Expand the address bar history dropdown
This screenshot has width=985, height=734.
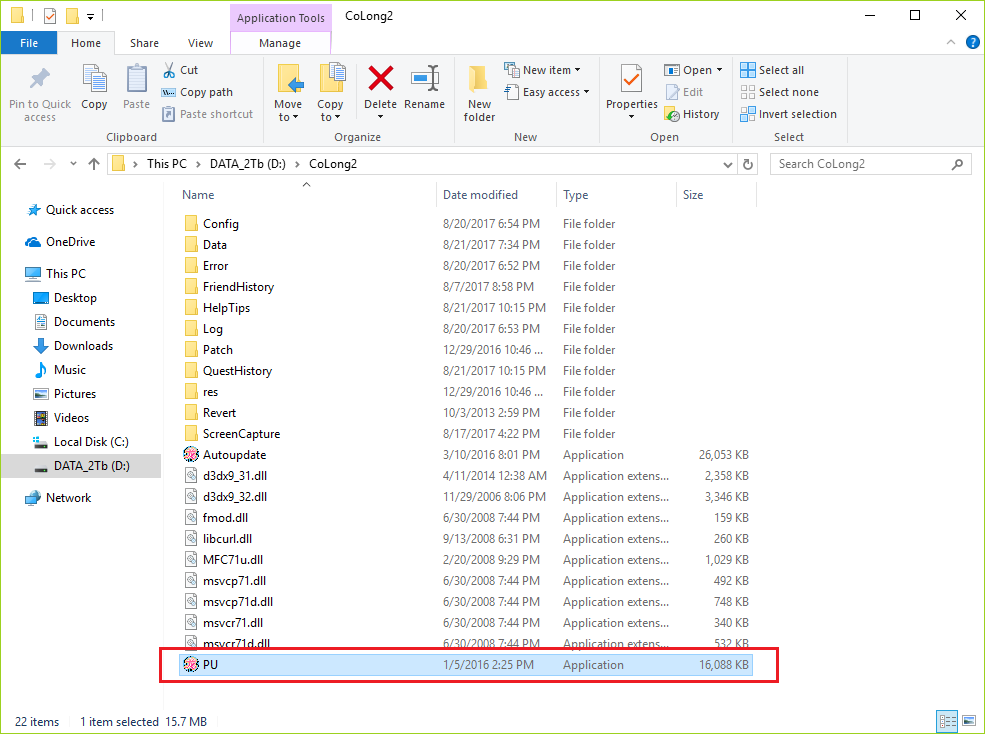point(727,165)
